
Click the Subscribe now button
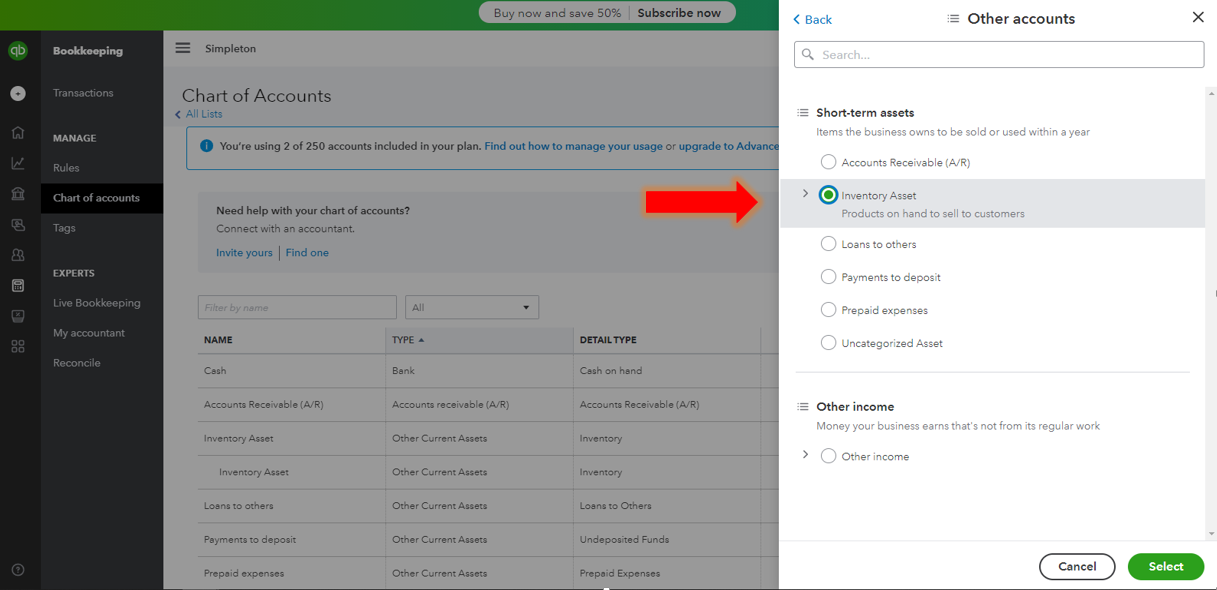coord(680,13)
